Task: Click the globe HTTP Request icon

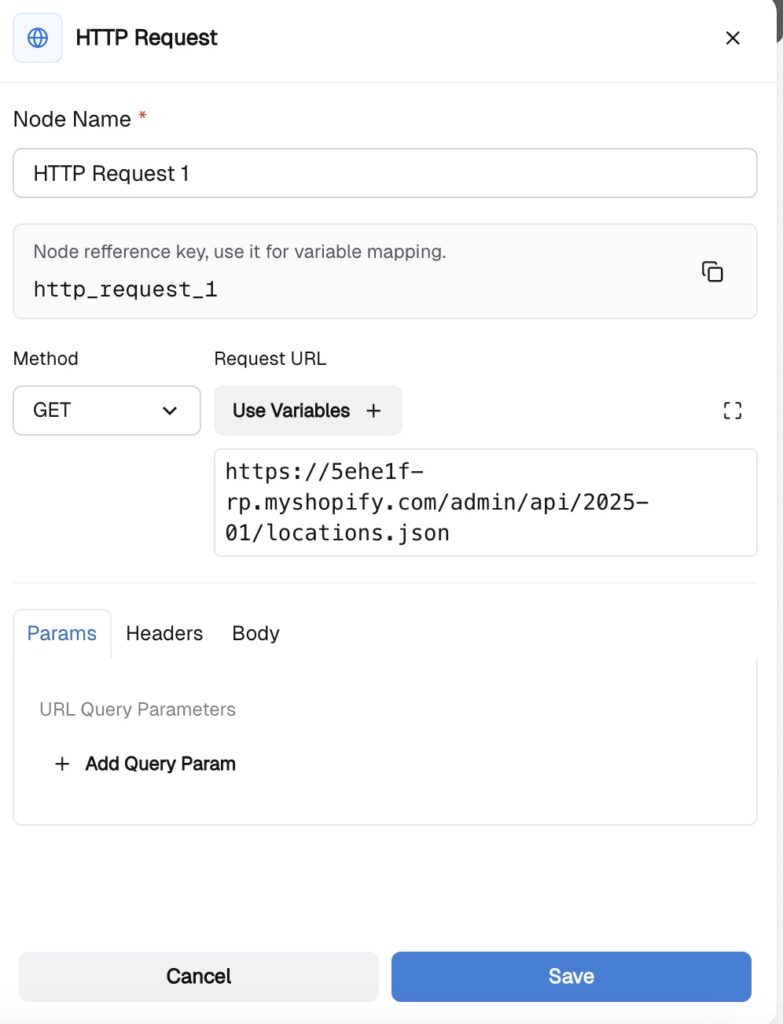Action: (x=37, y=38)
